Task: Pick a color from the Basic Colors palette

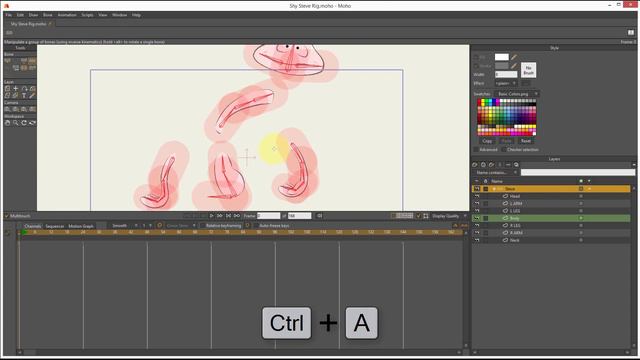Action: pos(507,117)
